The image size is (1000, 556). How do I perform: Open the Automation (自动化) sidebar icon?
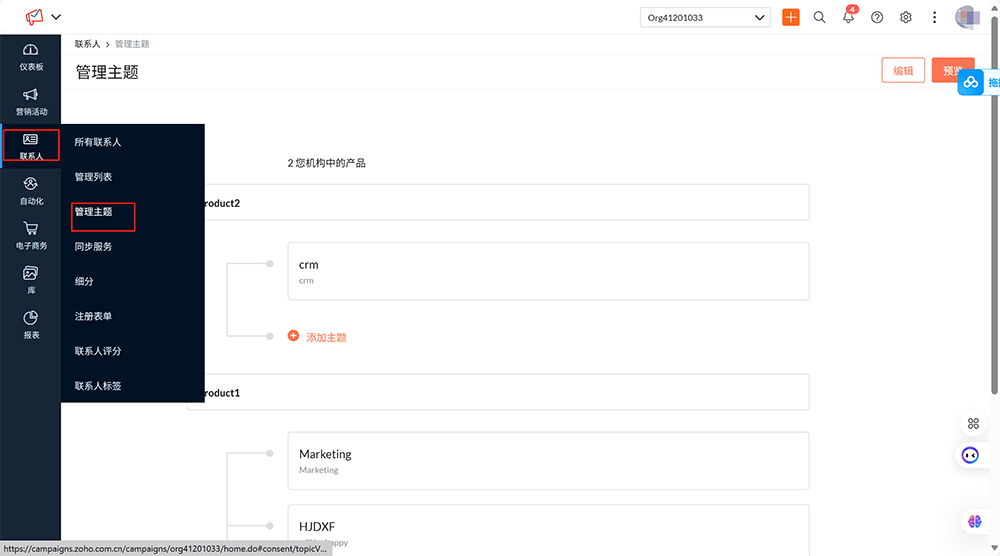click(x=30, y=190)
